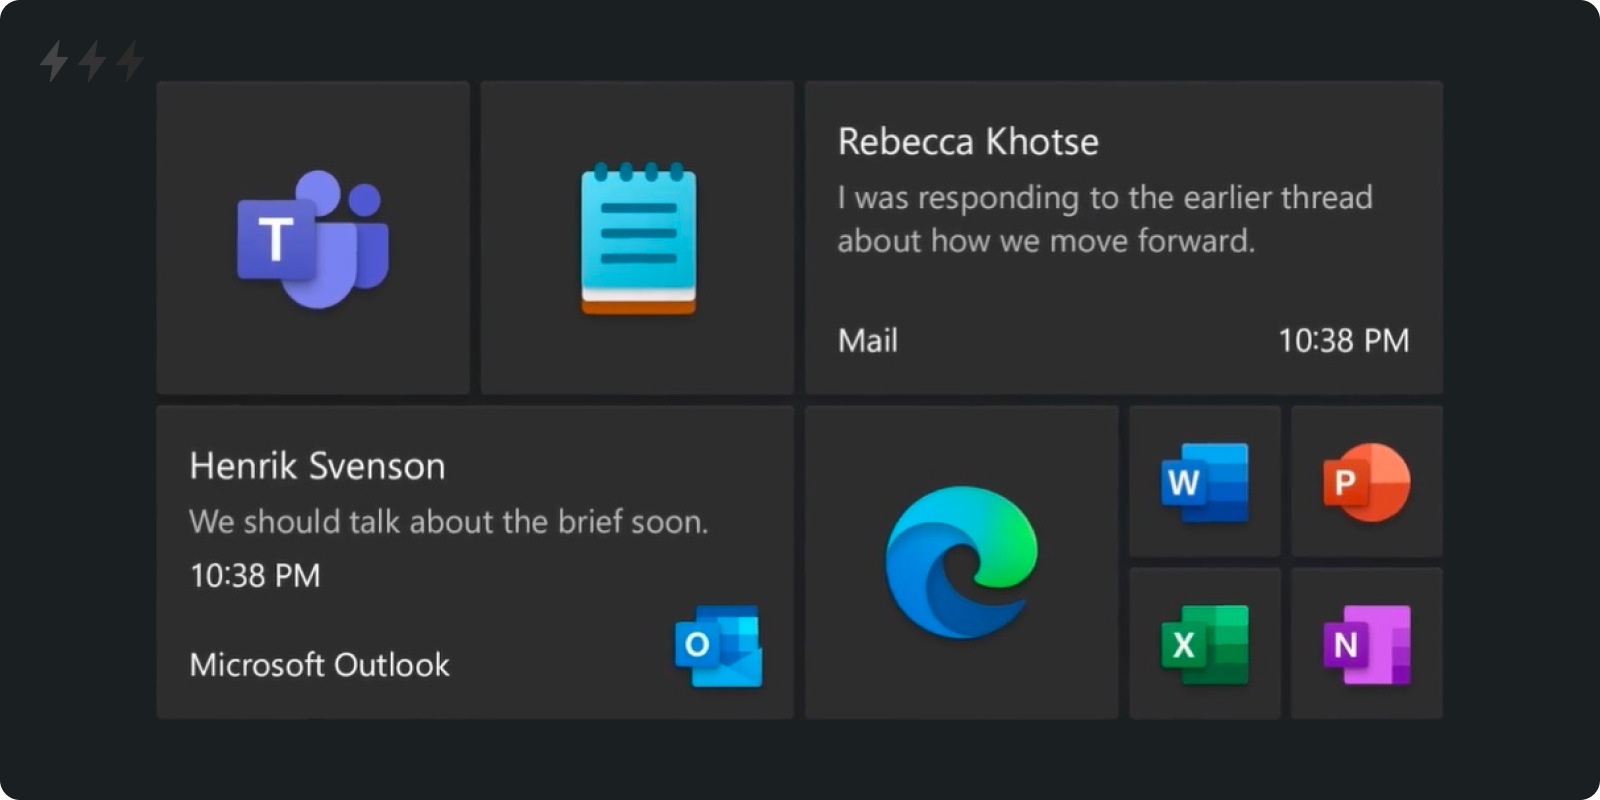
Task: Open Rebecca Khotse's mail message
Action: coord(1124,238)
